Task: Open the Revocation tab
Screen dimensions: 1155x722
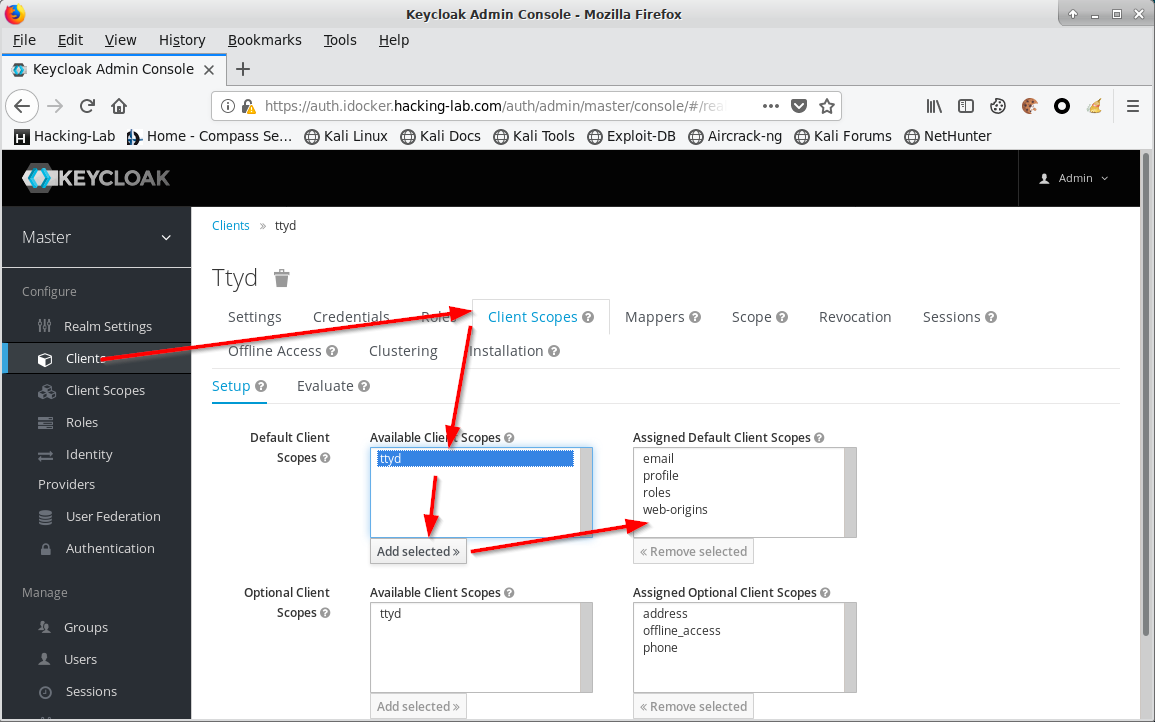Action: click(854, 317)
